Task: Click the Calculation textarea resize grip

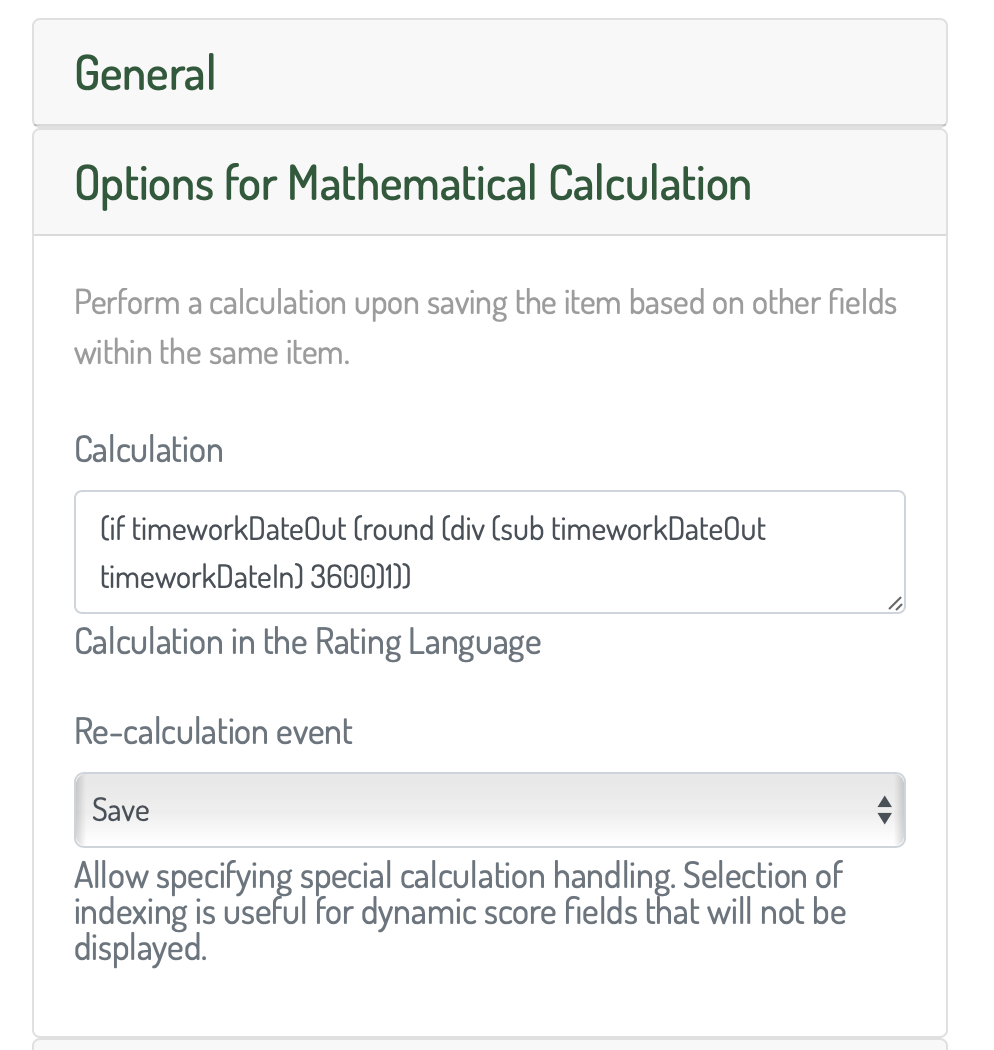Action: point(896,603)
